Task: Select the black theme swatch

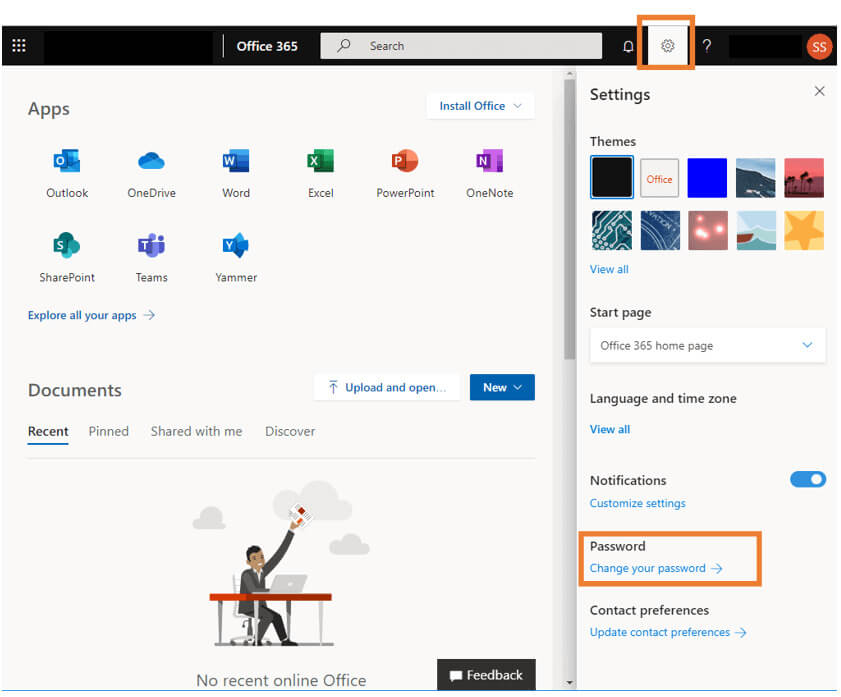Action: click(x=611, y=177)
